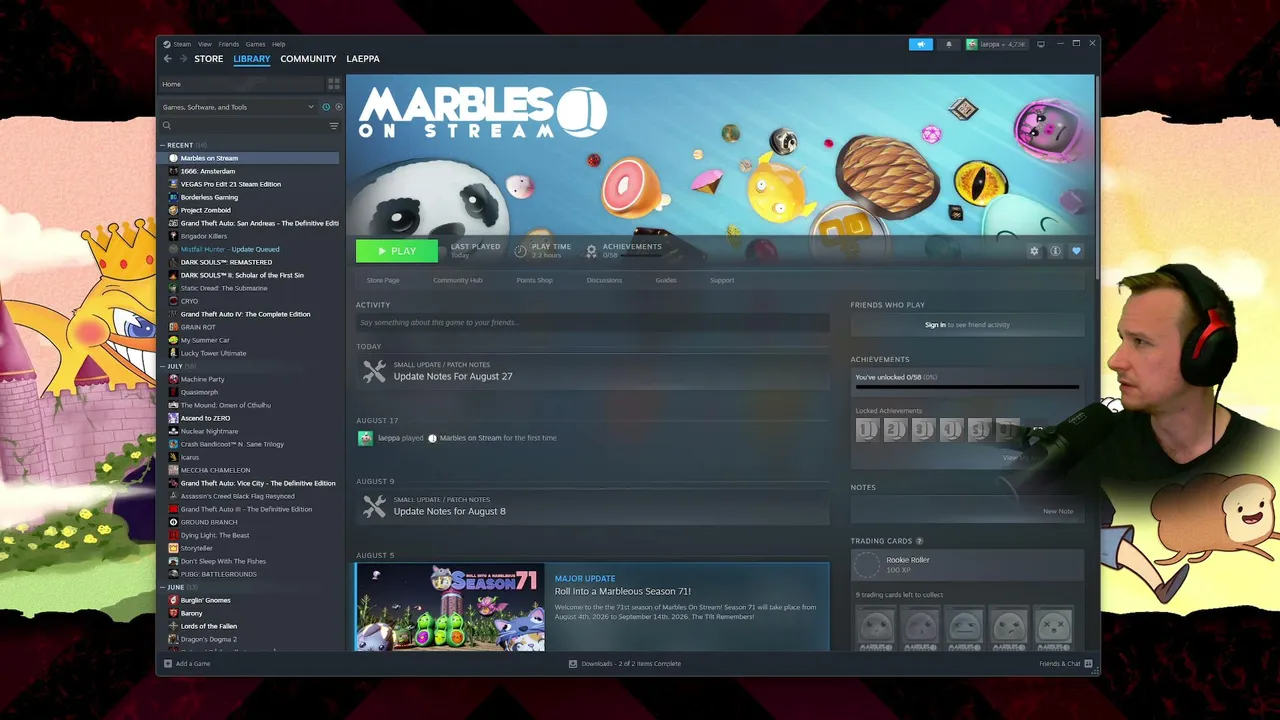Image resolution: width=1280 pixels, height=720 pixels.
Task: Sort library by recent activity clock
Action: (326, 107)
